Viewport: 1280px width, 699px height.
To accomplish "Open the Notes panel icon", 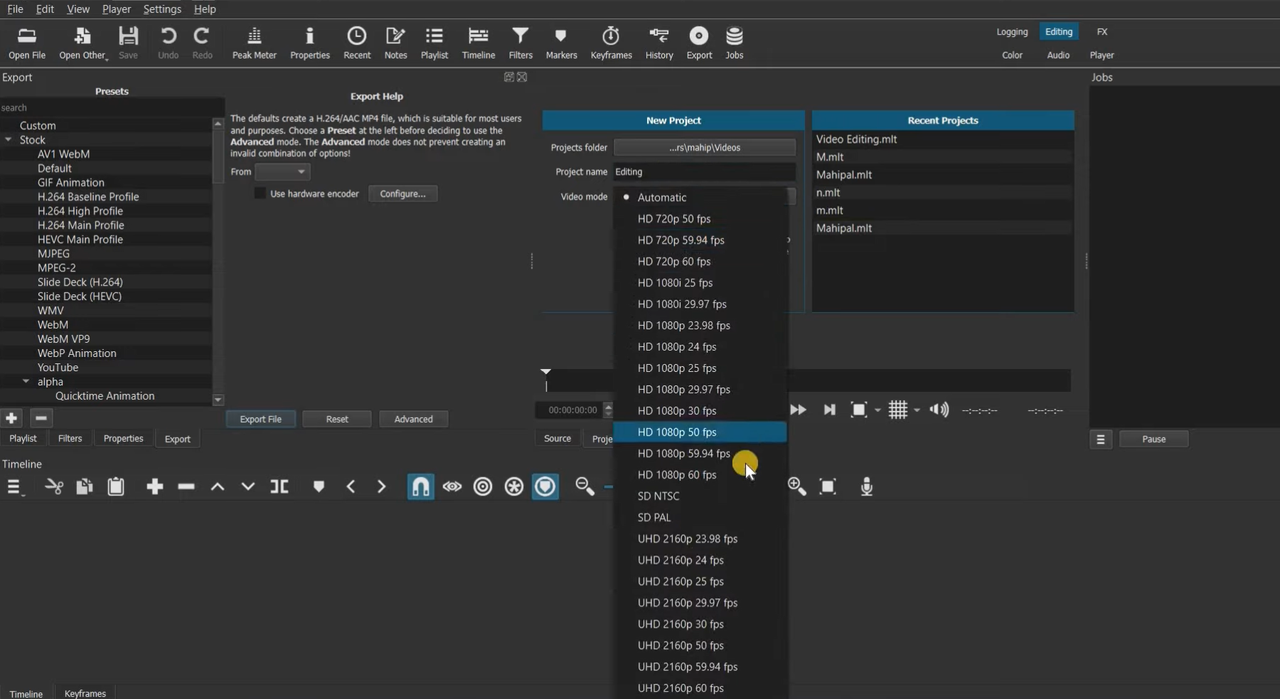I will 396,43.
